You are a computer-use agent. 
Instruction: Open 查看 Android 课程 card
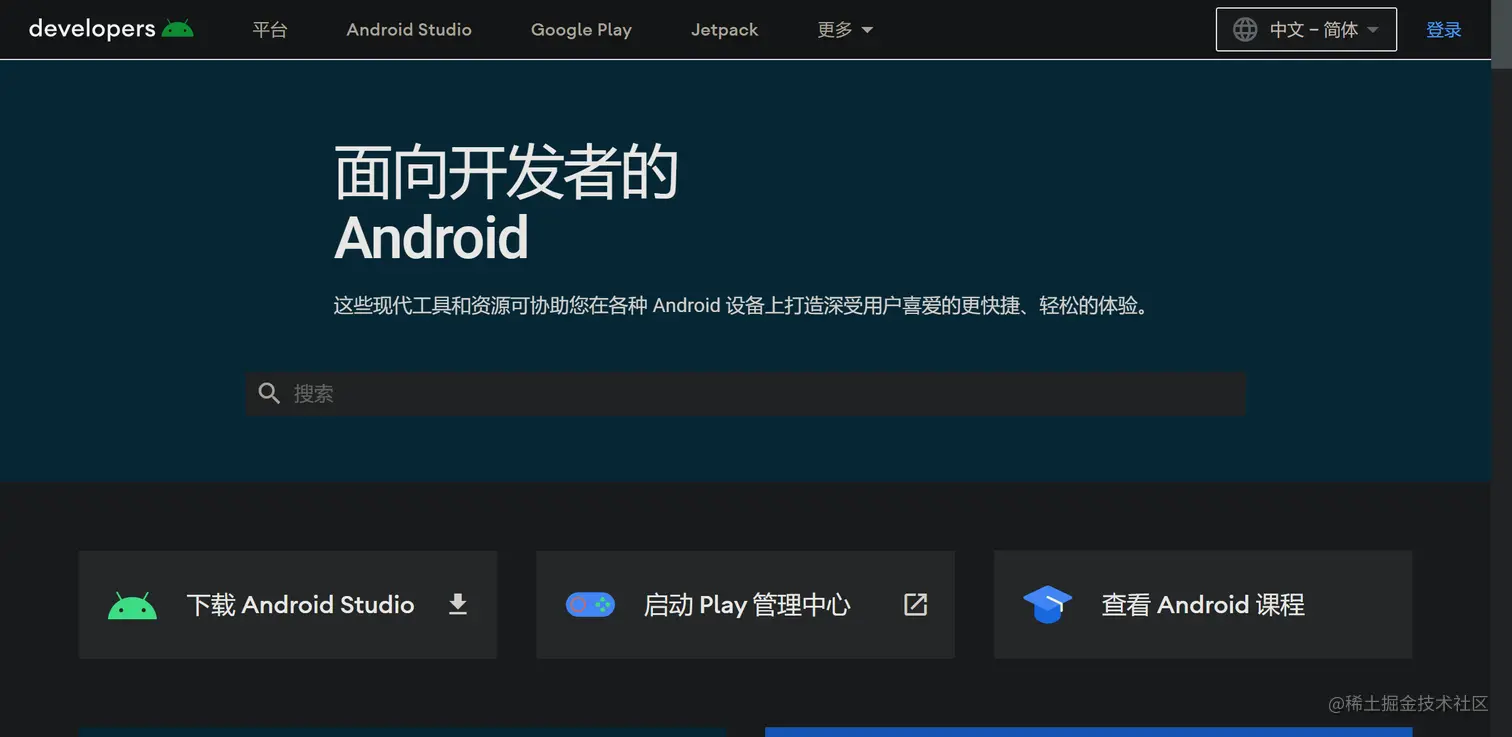[1203, 604]
